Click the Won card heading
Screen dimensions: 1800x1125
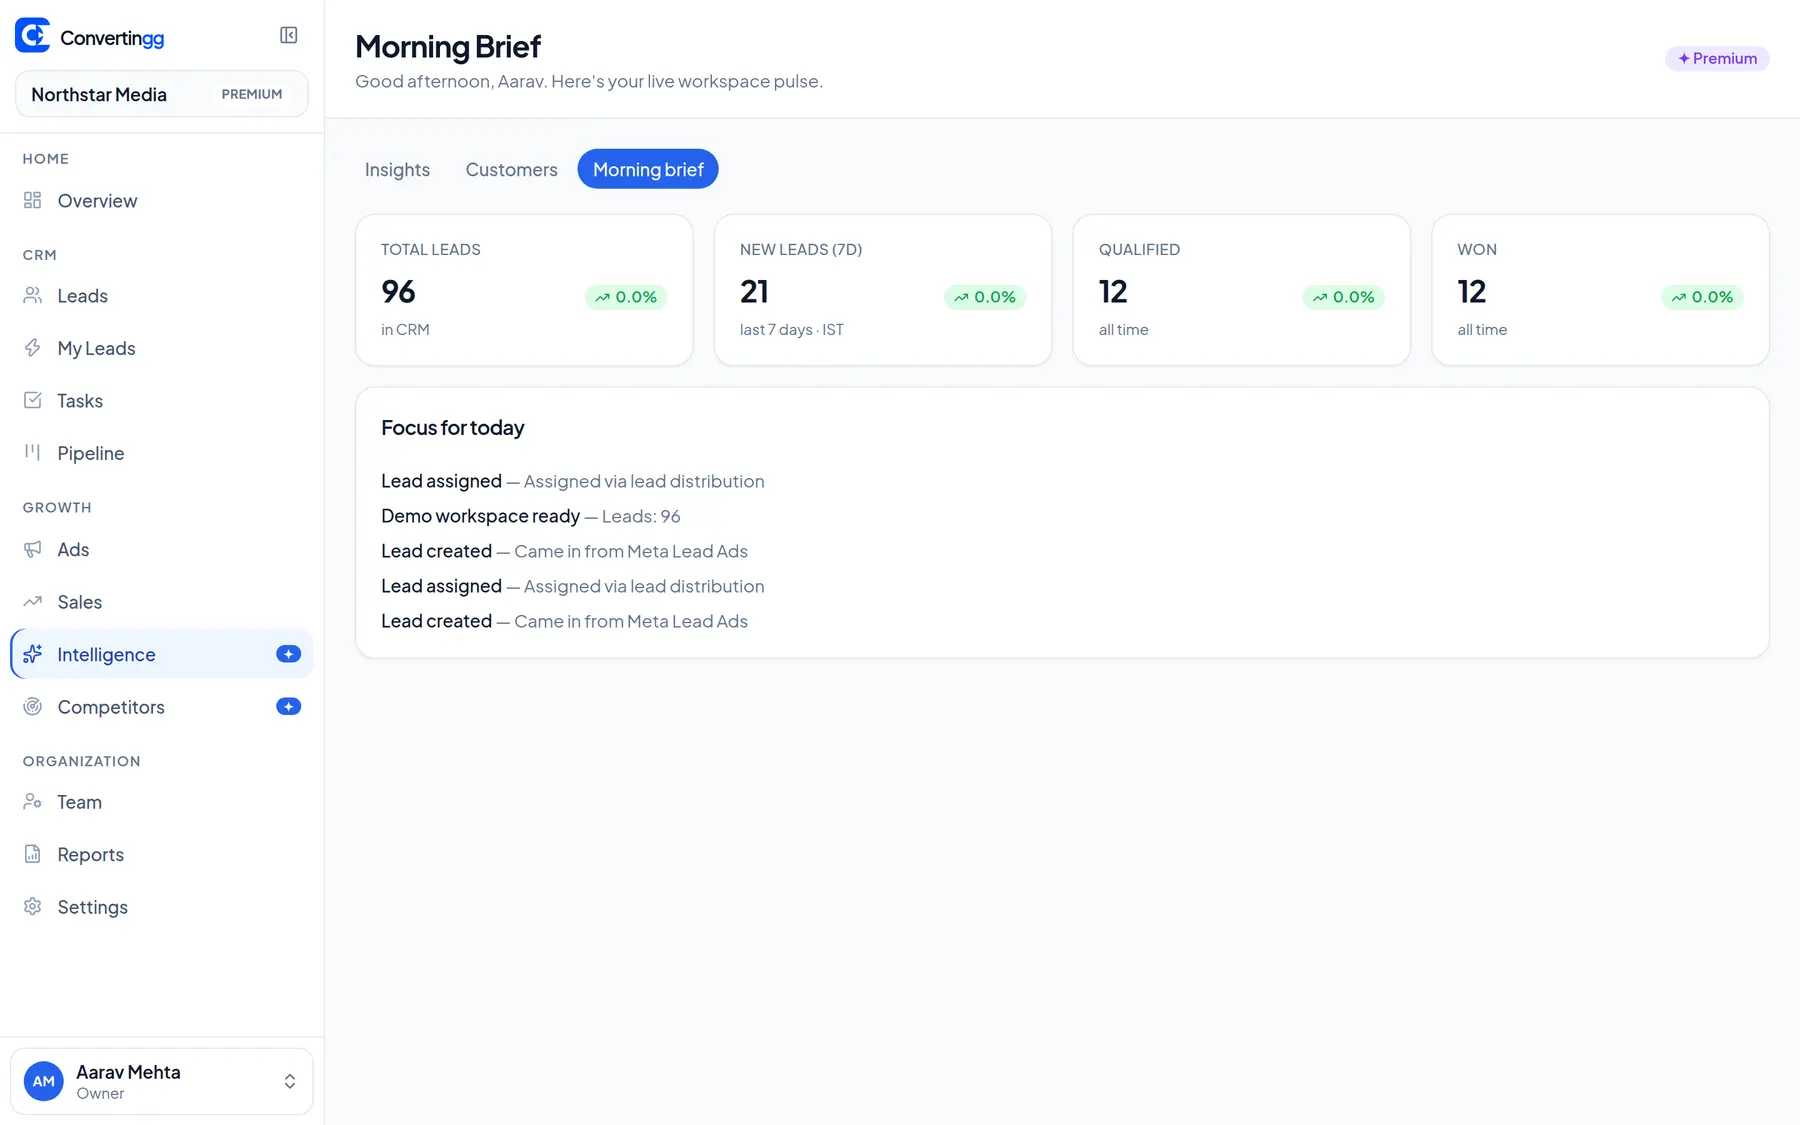pyautogui.click(x=1477, y=249)
